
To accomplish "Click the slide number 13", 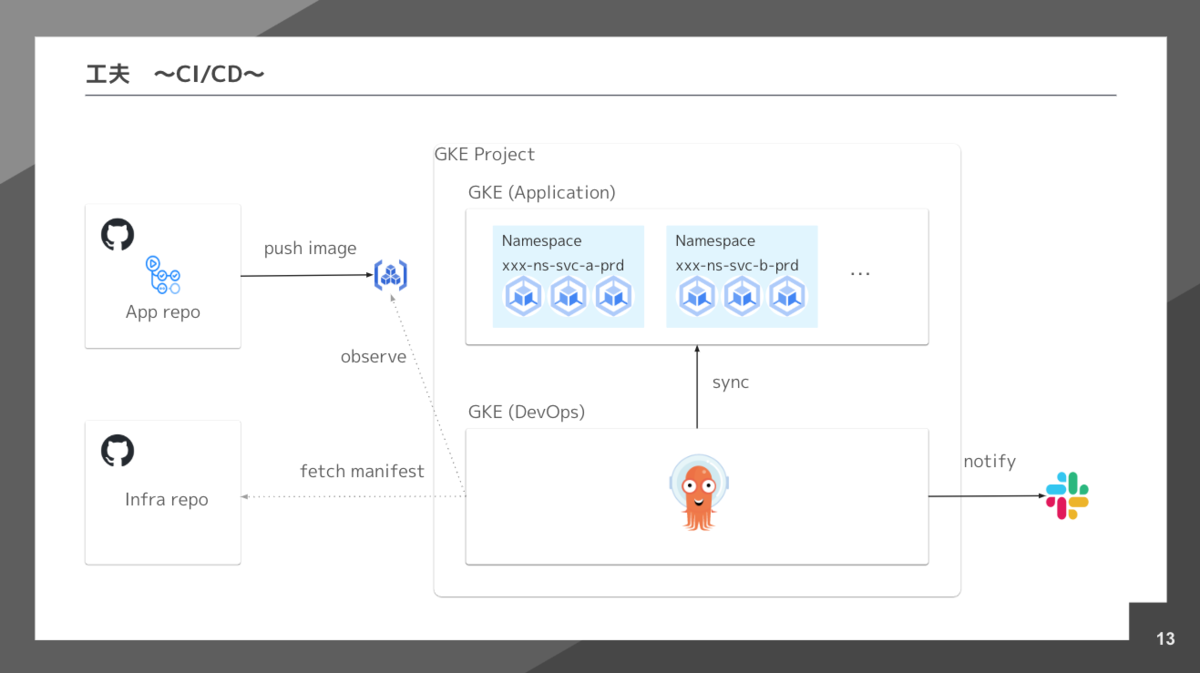I will 1165,639.
